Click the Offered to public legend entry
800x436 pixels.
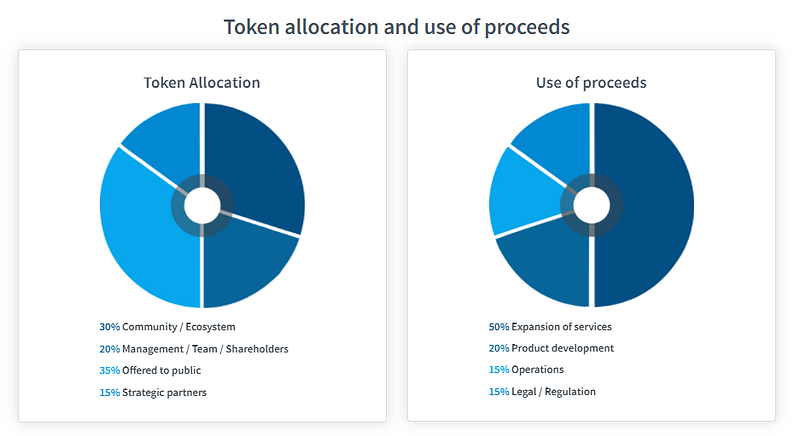click(x=150, y=370)
